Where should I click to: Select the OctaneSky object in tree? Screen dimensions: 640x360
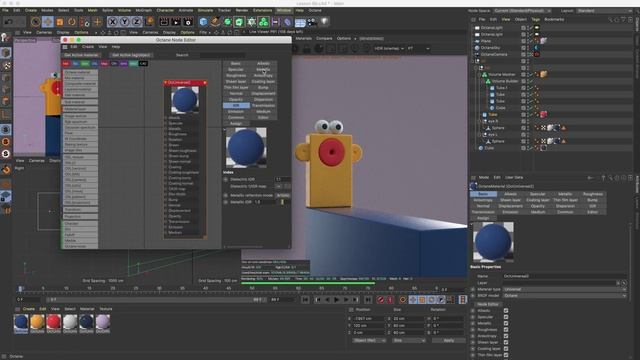click(x=490, y=48)
